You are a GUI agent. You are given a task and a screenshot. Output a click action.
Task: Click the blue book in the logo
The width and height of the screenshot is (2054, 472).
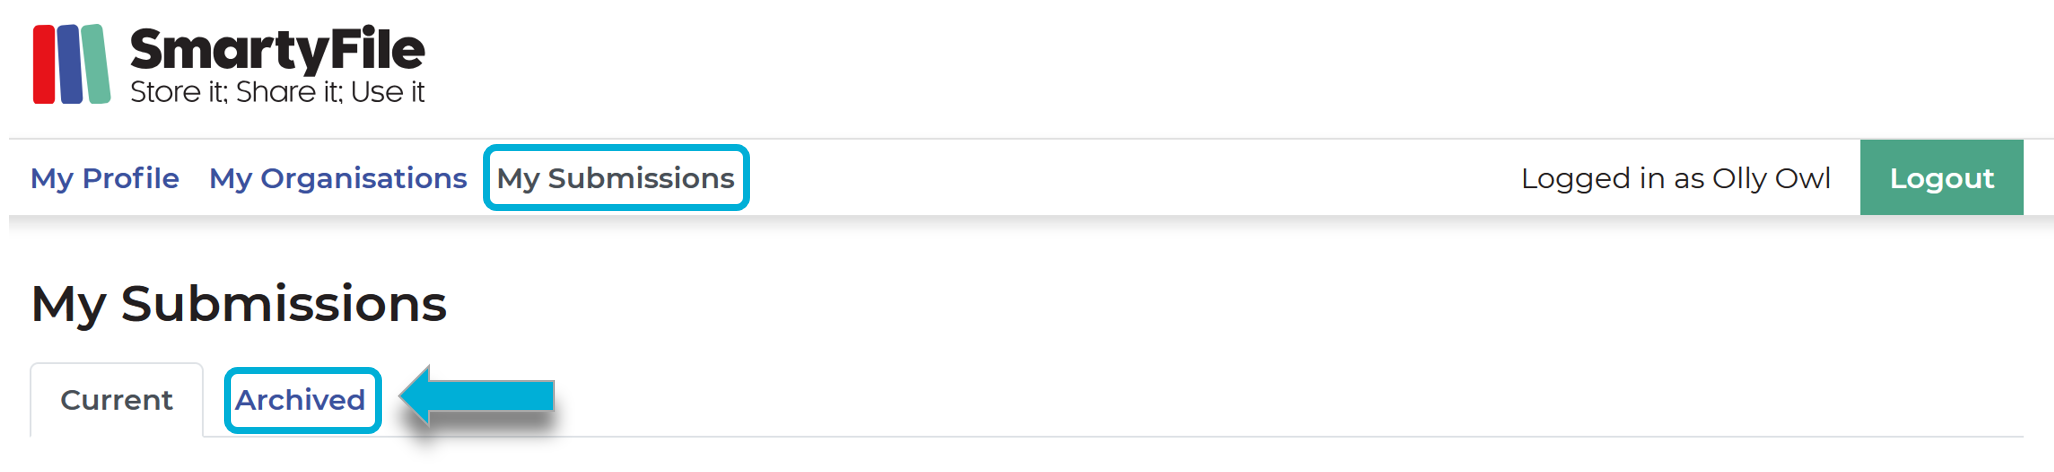pyautogui.click(x=70, y=65)
